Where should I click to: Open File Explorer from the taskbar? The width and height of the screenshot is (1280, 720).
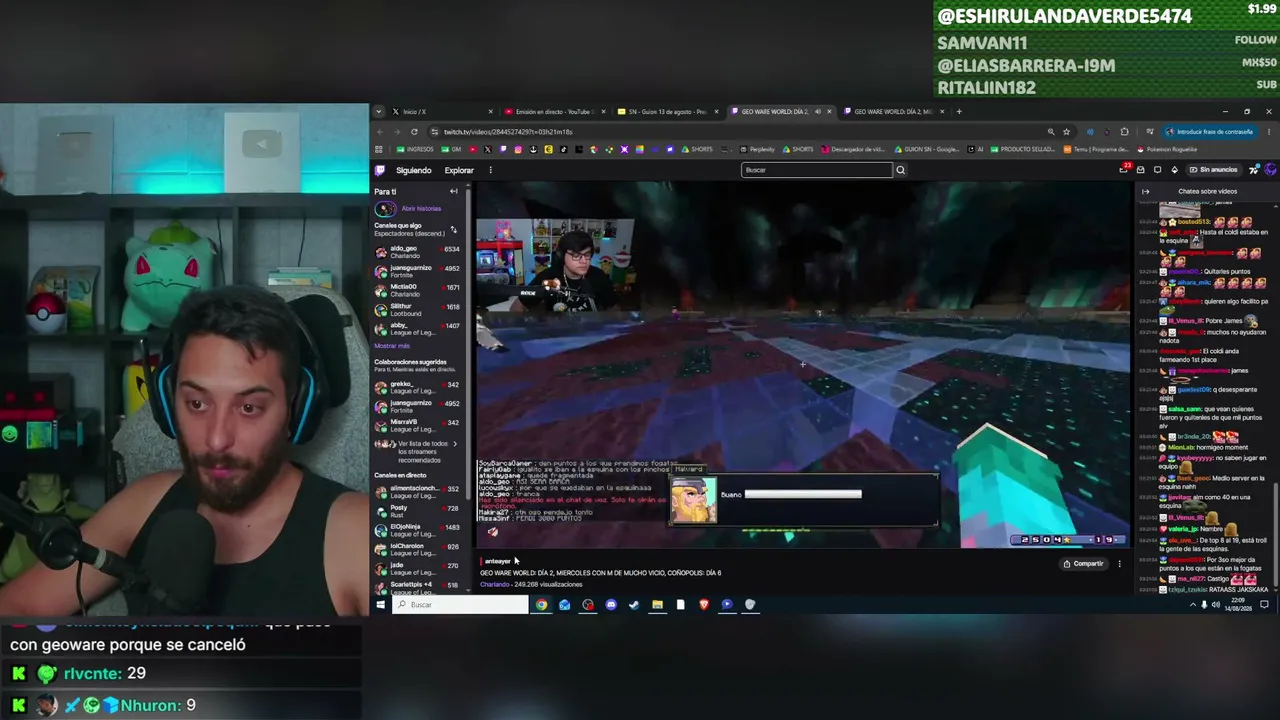(657, 604)
